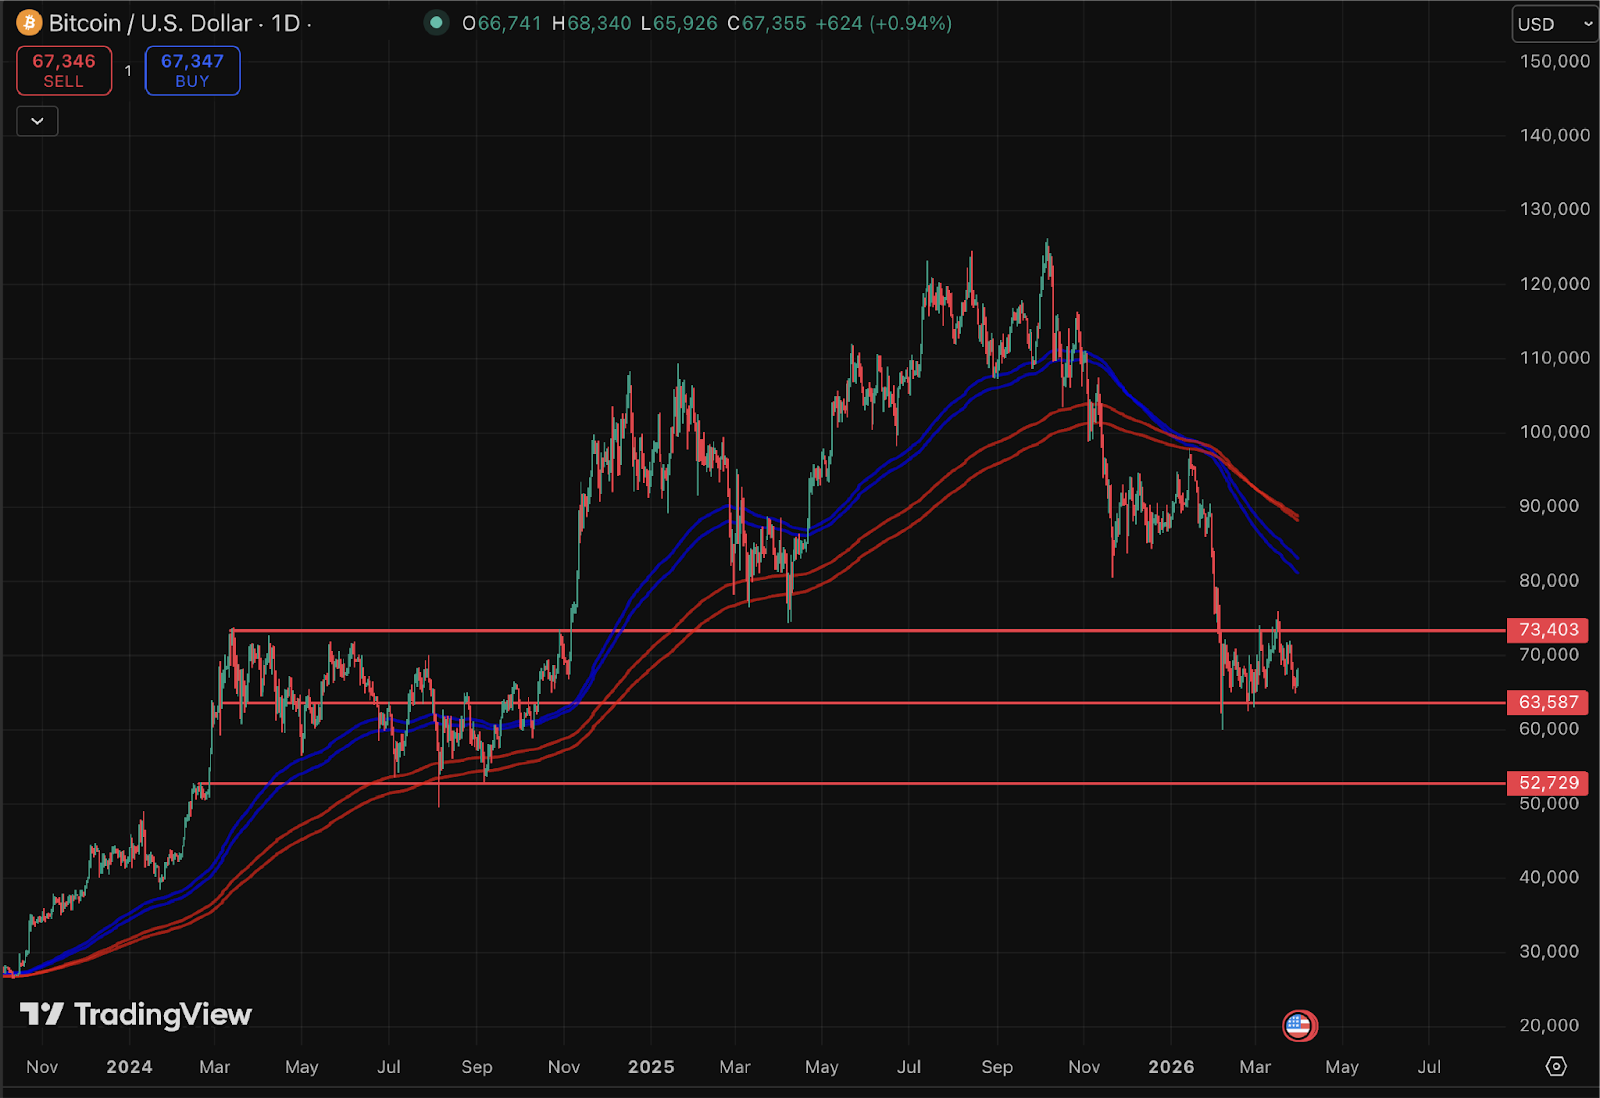Click the 1D interval label in title
Image resolution: width=1600 pixels, height=1098 pixels.
pyautogui.click(x=285, y=23)
